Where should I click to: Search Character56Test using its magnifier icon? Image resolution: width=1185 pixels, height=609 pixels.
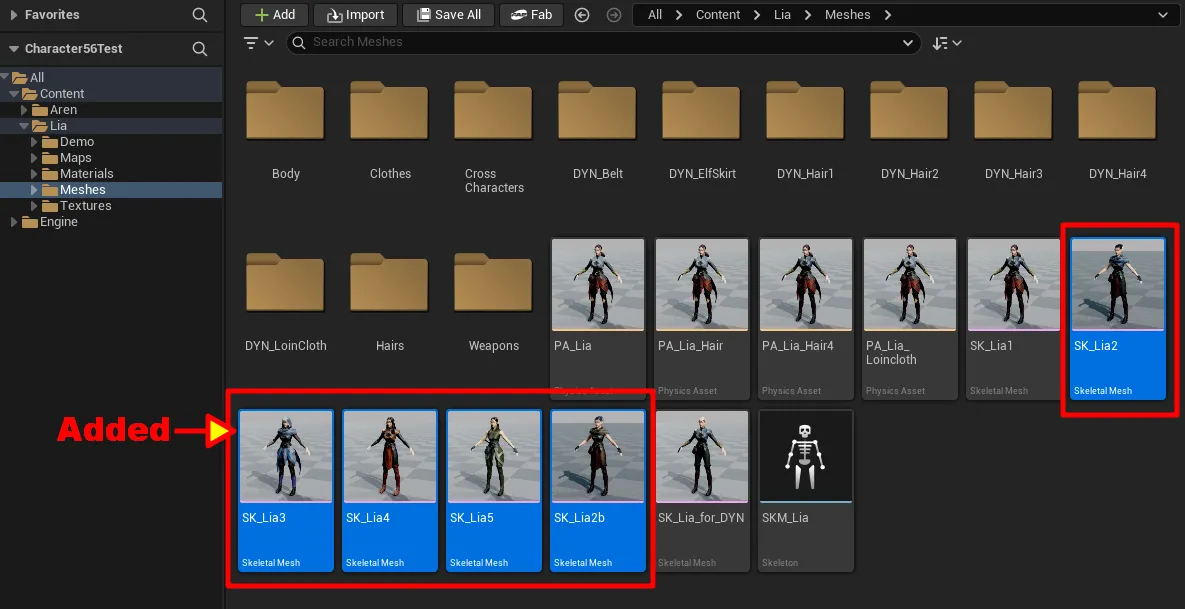(x=200, y=49)
